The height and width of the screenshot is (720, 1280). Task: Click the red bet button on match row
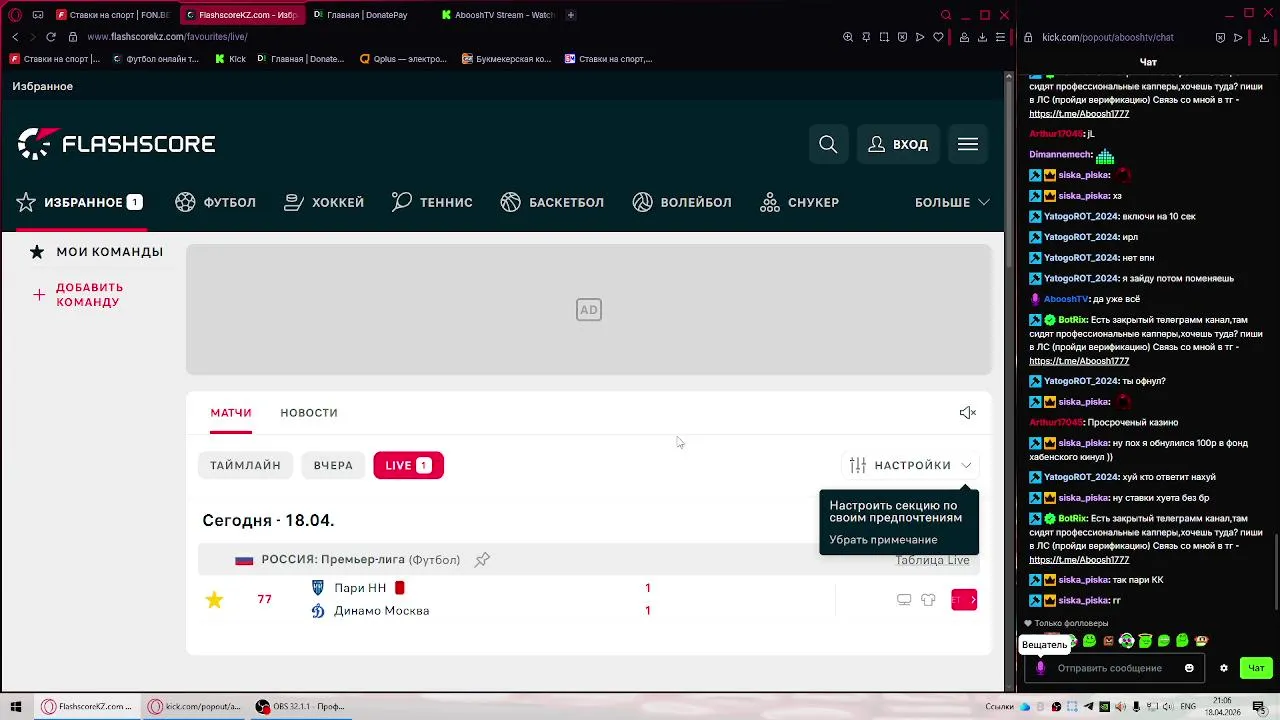pos(964,600)
